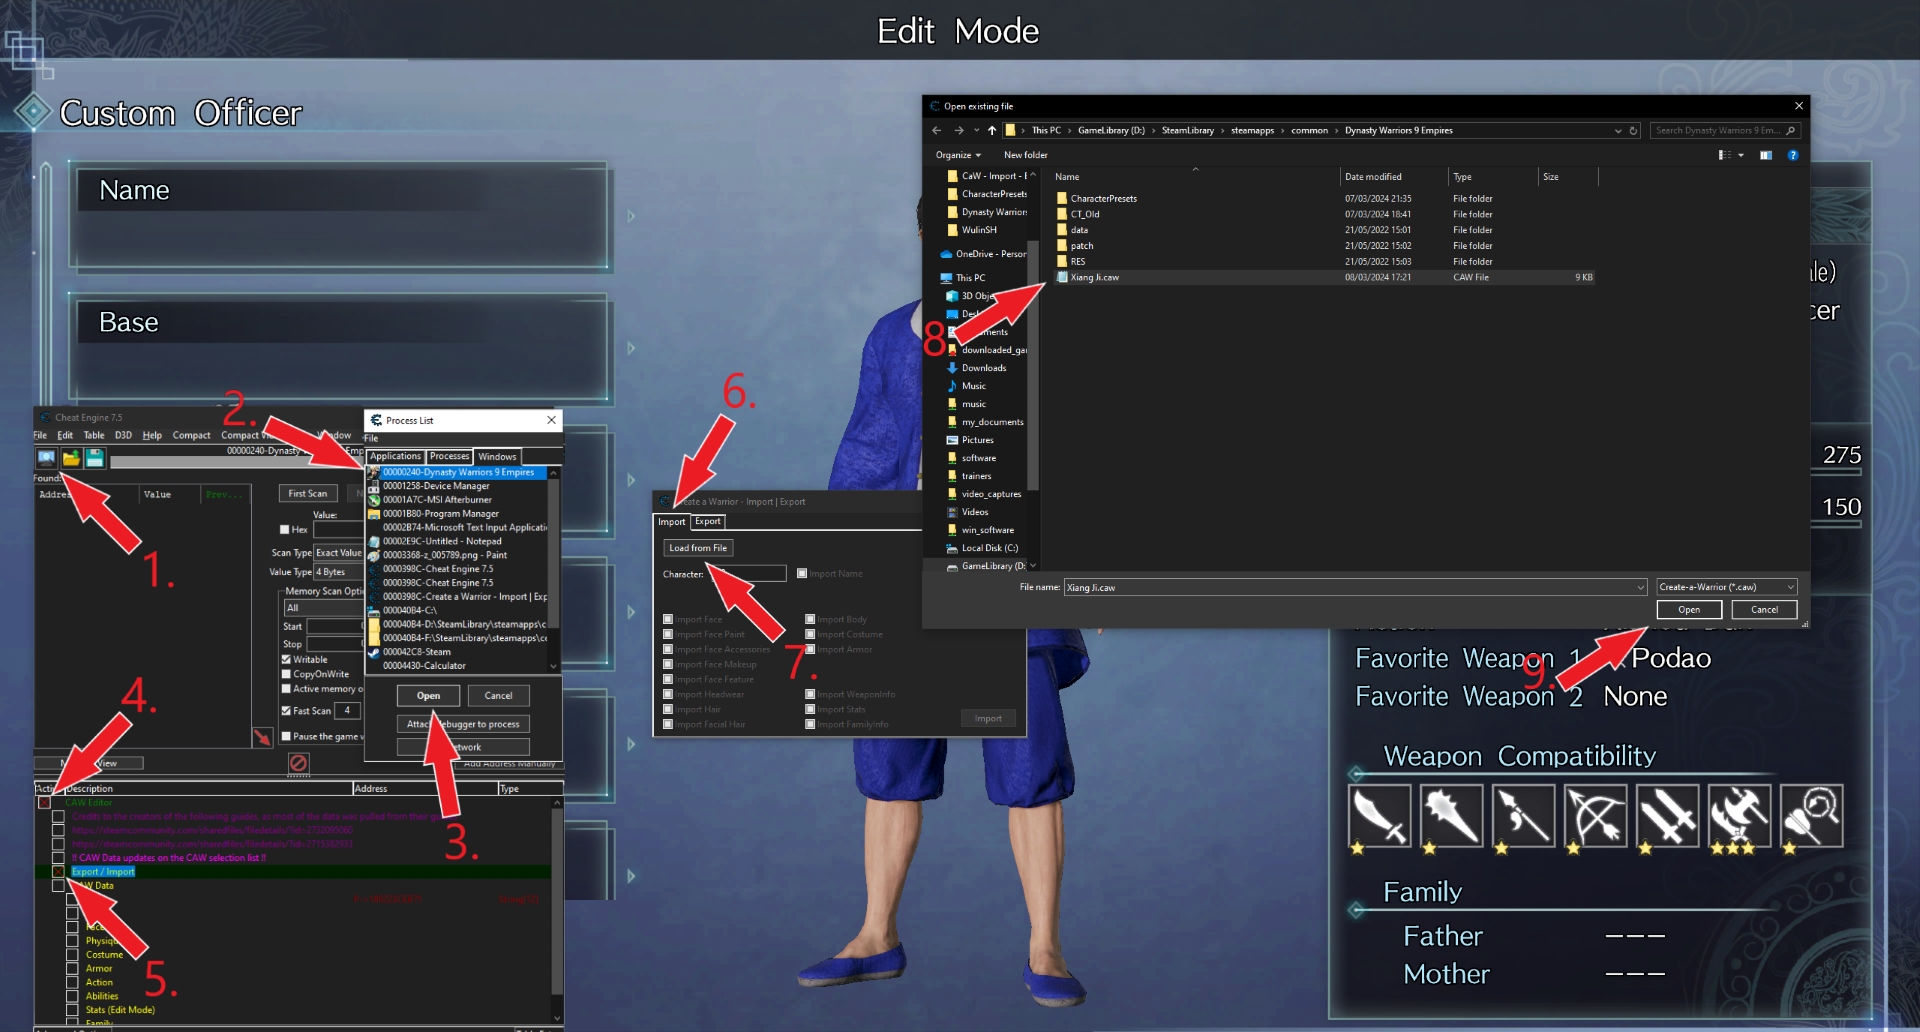Select the spear weapon compatibility icon
This screenshot has width=1920, height=1032.
1523,816
